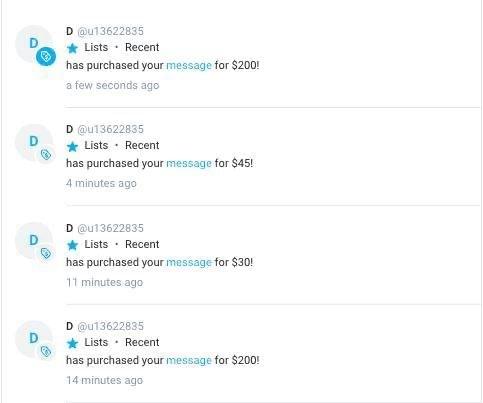
Task: Open D avatar in the 11 minutes ago notification
Action: pos(33,240)
